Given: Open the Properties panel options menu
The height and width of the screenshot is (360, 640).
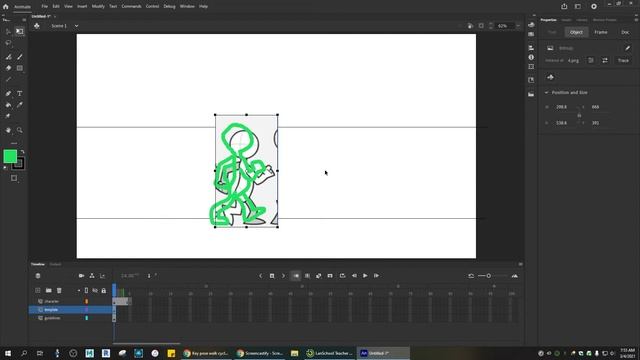Looking at the screenshot, I should pos(636,20).
